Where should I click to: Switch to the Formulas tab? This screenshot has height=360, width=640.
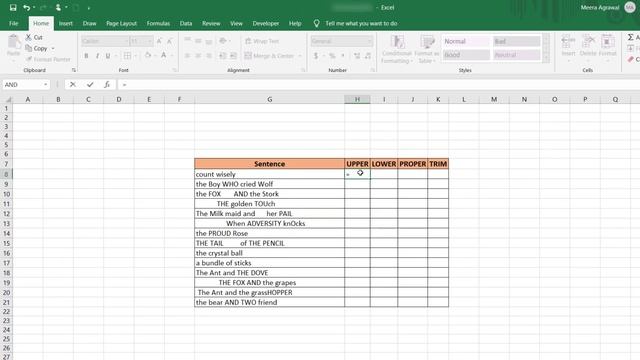(x=158, y=23)
